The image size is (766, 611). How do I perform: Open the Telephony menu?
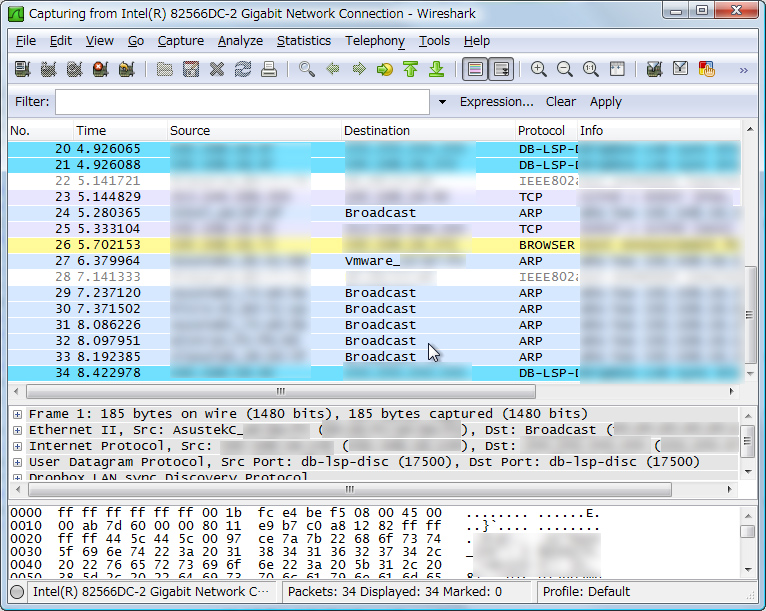[x=375, y=41]
